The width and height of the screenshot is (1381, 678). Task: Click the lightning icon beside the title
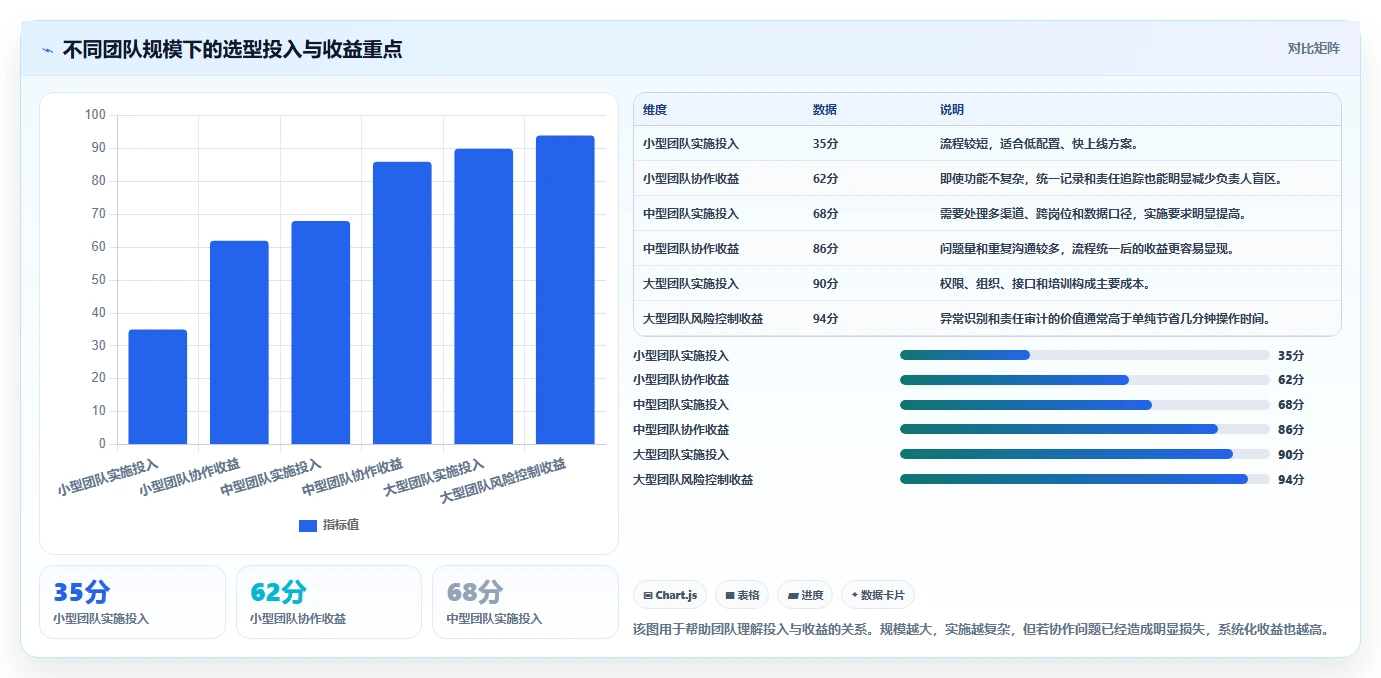pos(47,50)
